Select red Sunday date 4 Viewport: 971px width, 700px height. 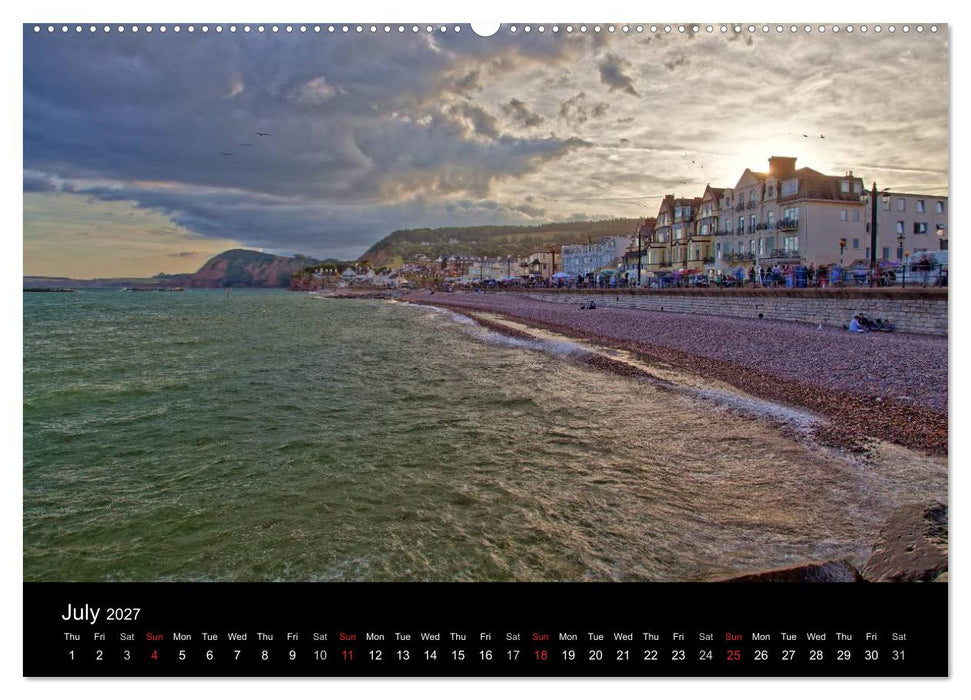coord(154,655)
